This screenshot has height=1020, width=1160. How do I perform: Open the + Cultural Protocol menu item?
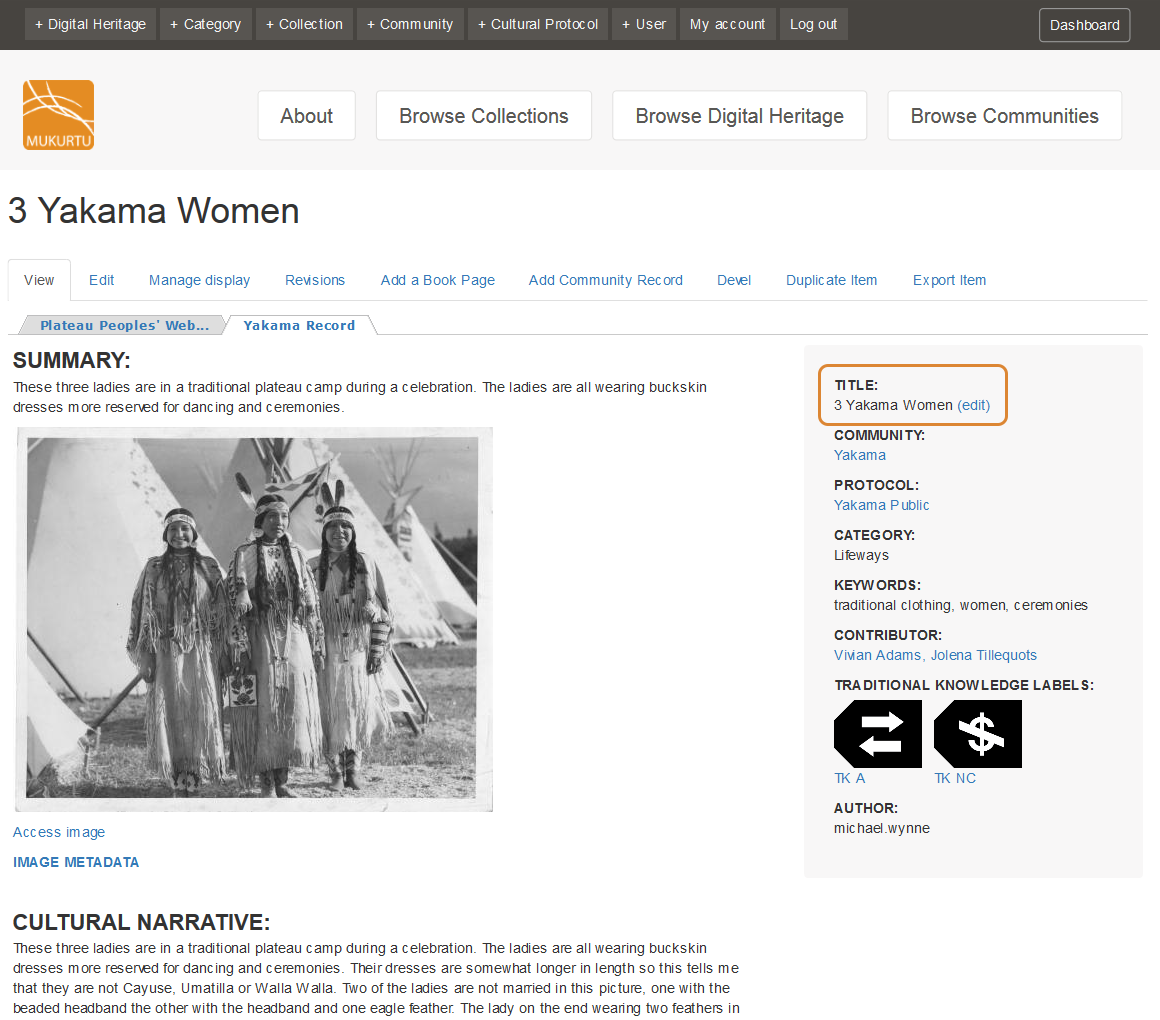[538, 24]
